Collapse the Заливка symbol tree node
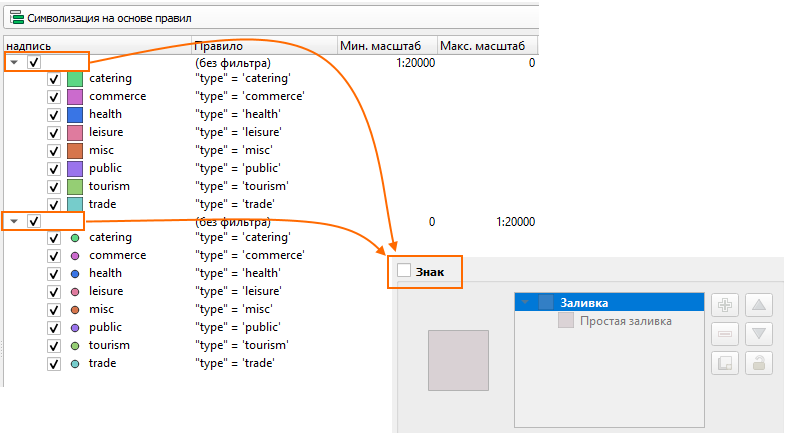This screenshot has width=785, height=433. click(x=526, y=302)
